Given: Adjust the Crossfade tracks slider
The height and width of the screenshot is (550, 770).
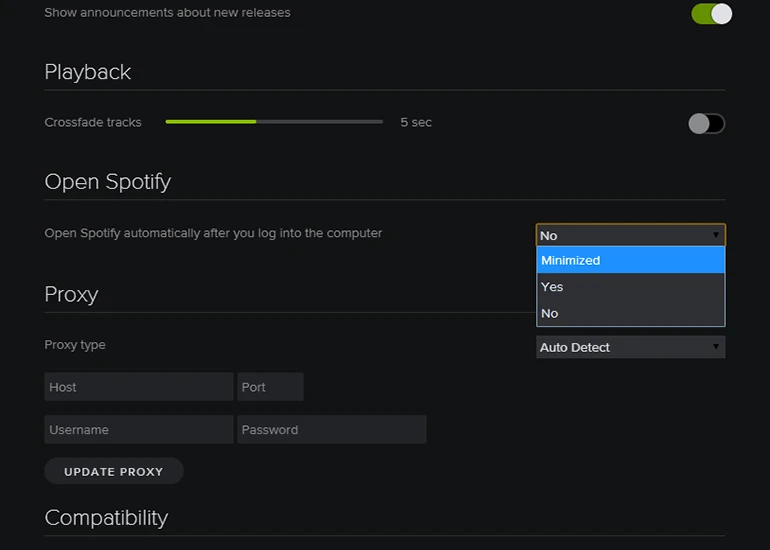Looking at the screenshot, I should tap(274, 122).
